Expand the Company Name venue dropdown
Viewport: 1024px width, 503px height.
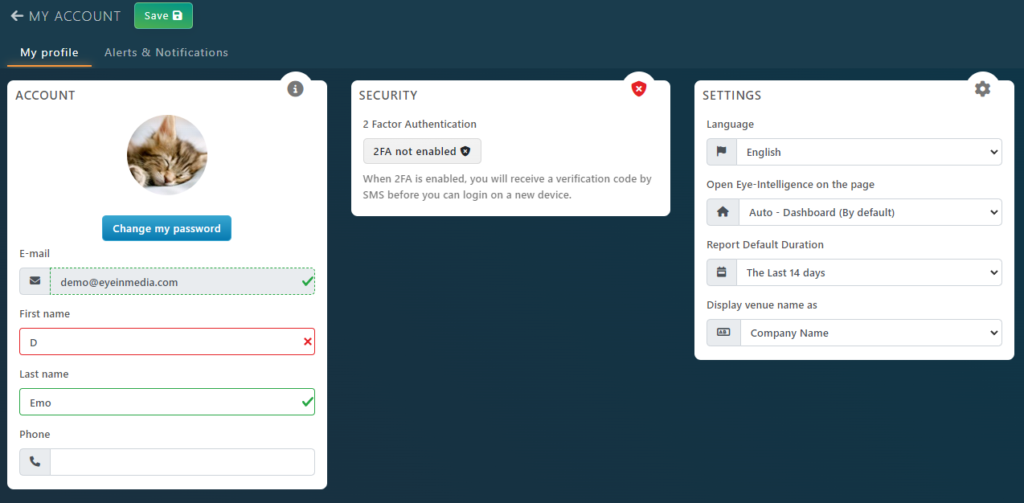pos(871,333)
